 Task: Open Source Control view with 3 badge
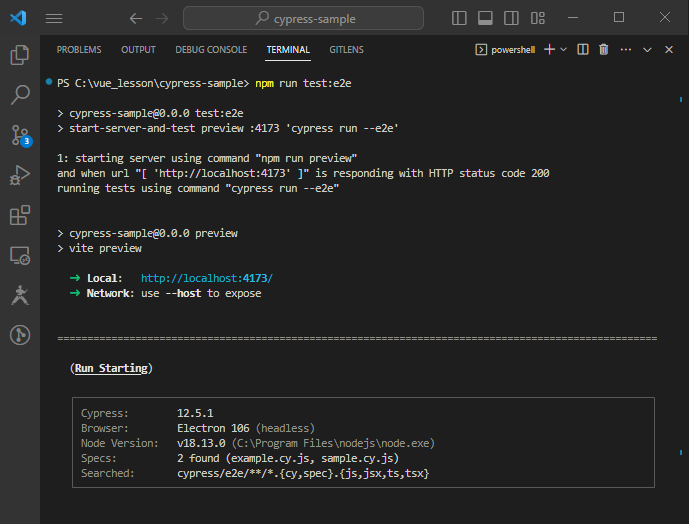(x=20, y=135)
